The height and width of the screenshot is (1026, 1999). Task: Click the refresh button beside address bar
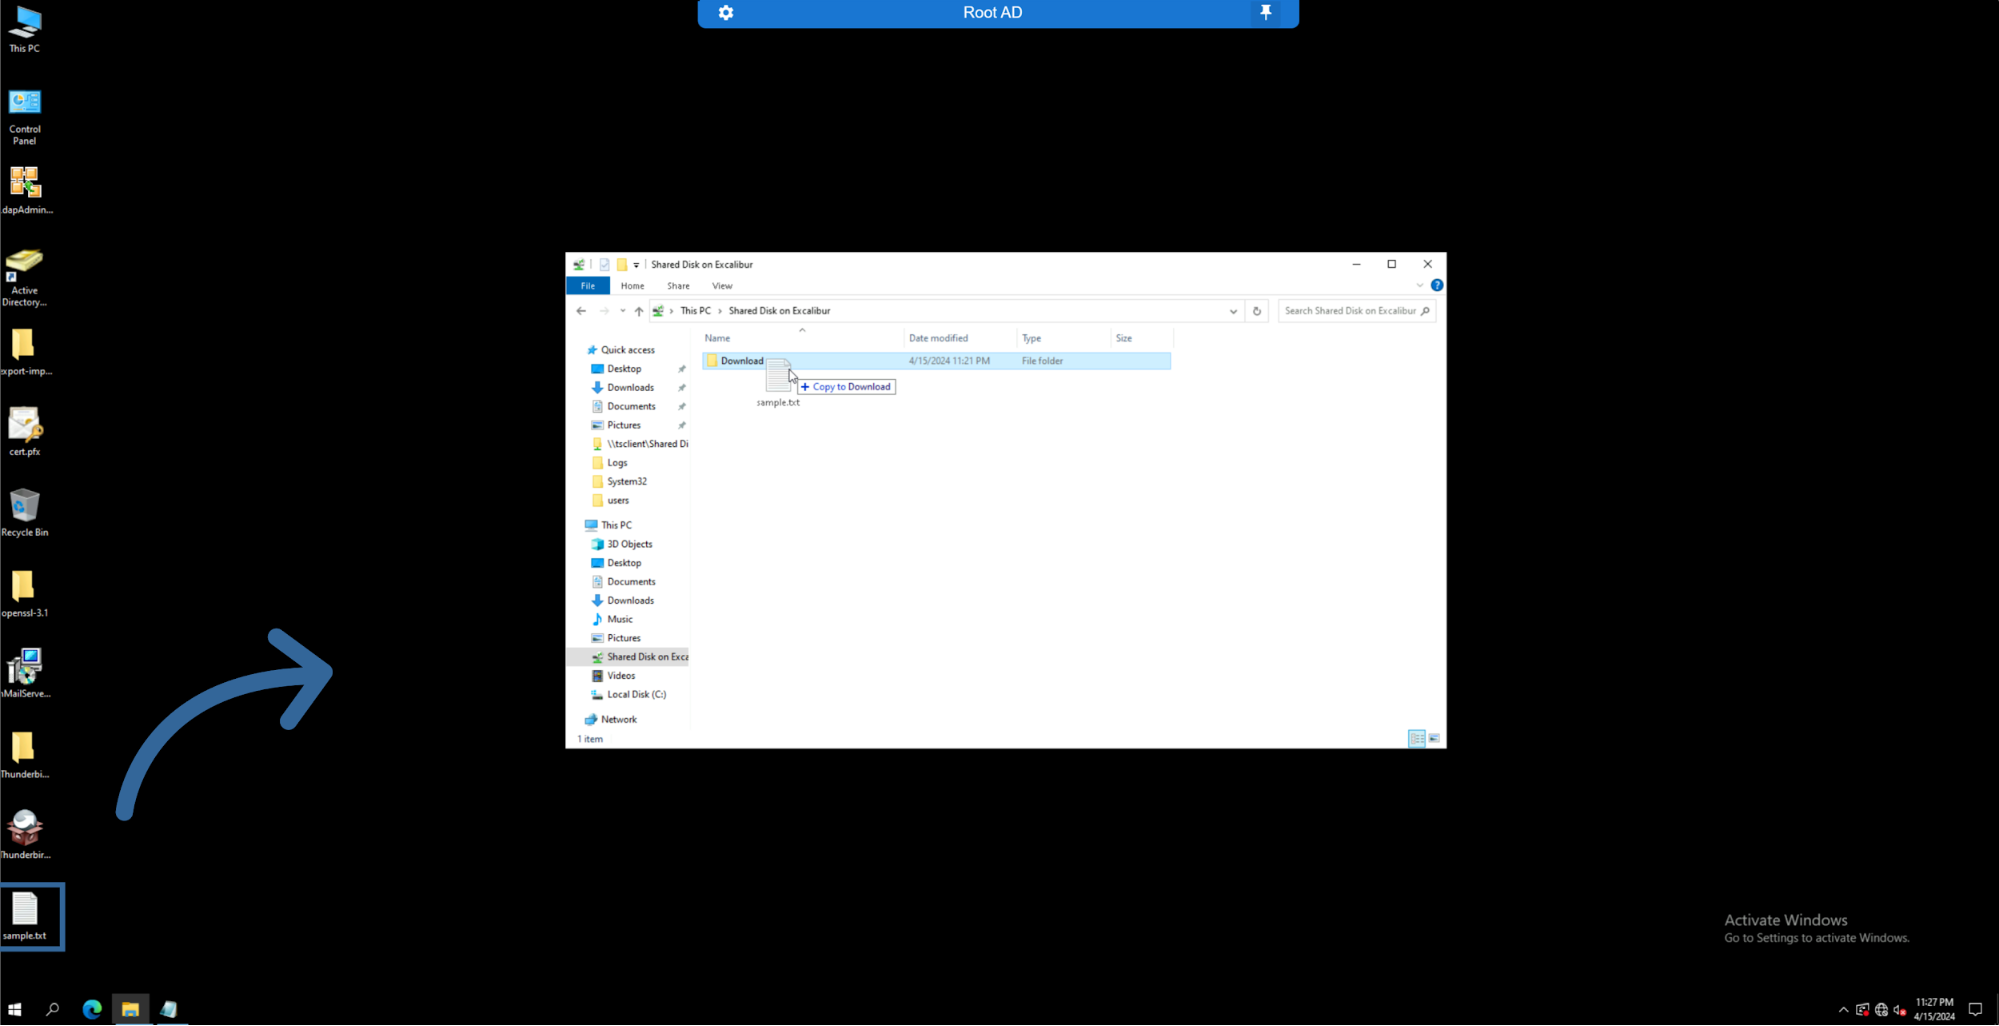pyautogui.click(x=1257, y=311)
